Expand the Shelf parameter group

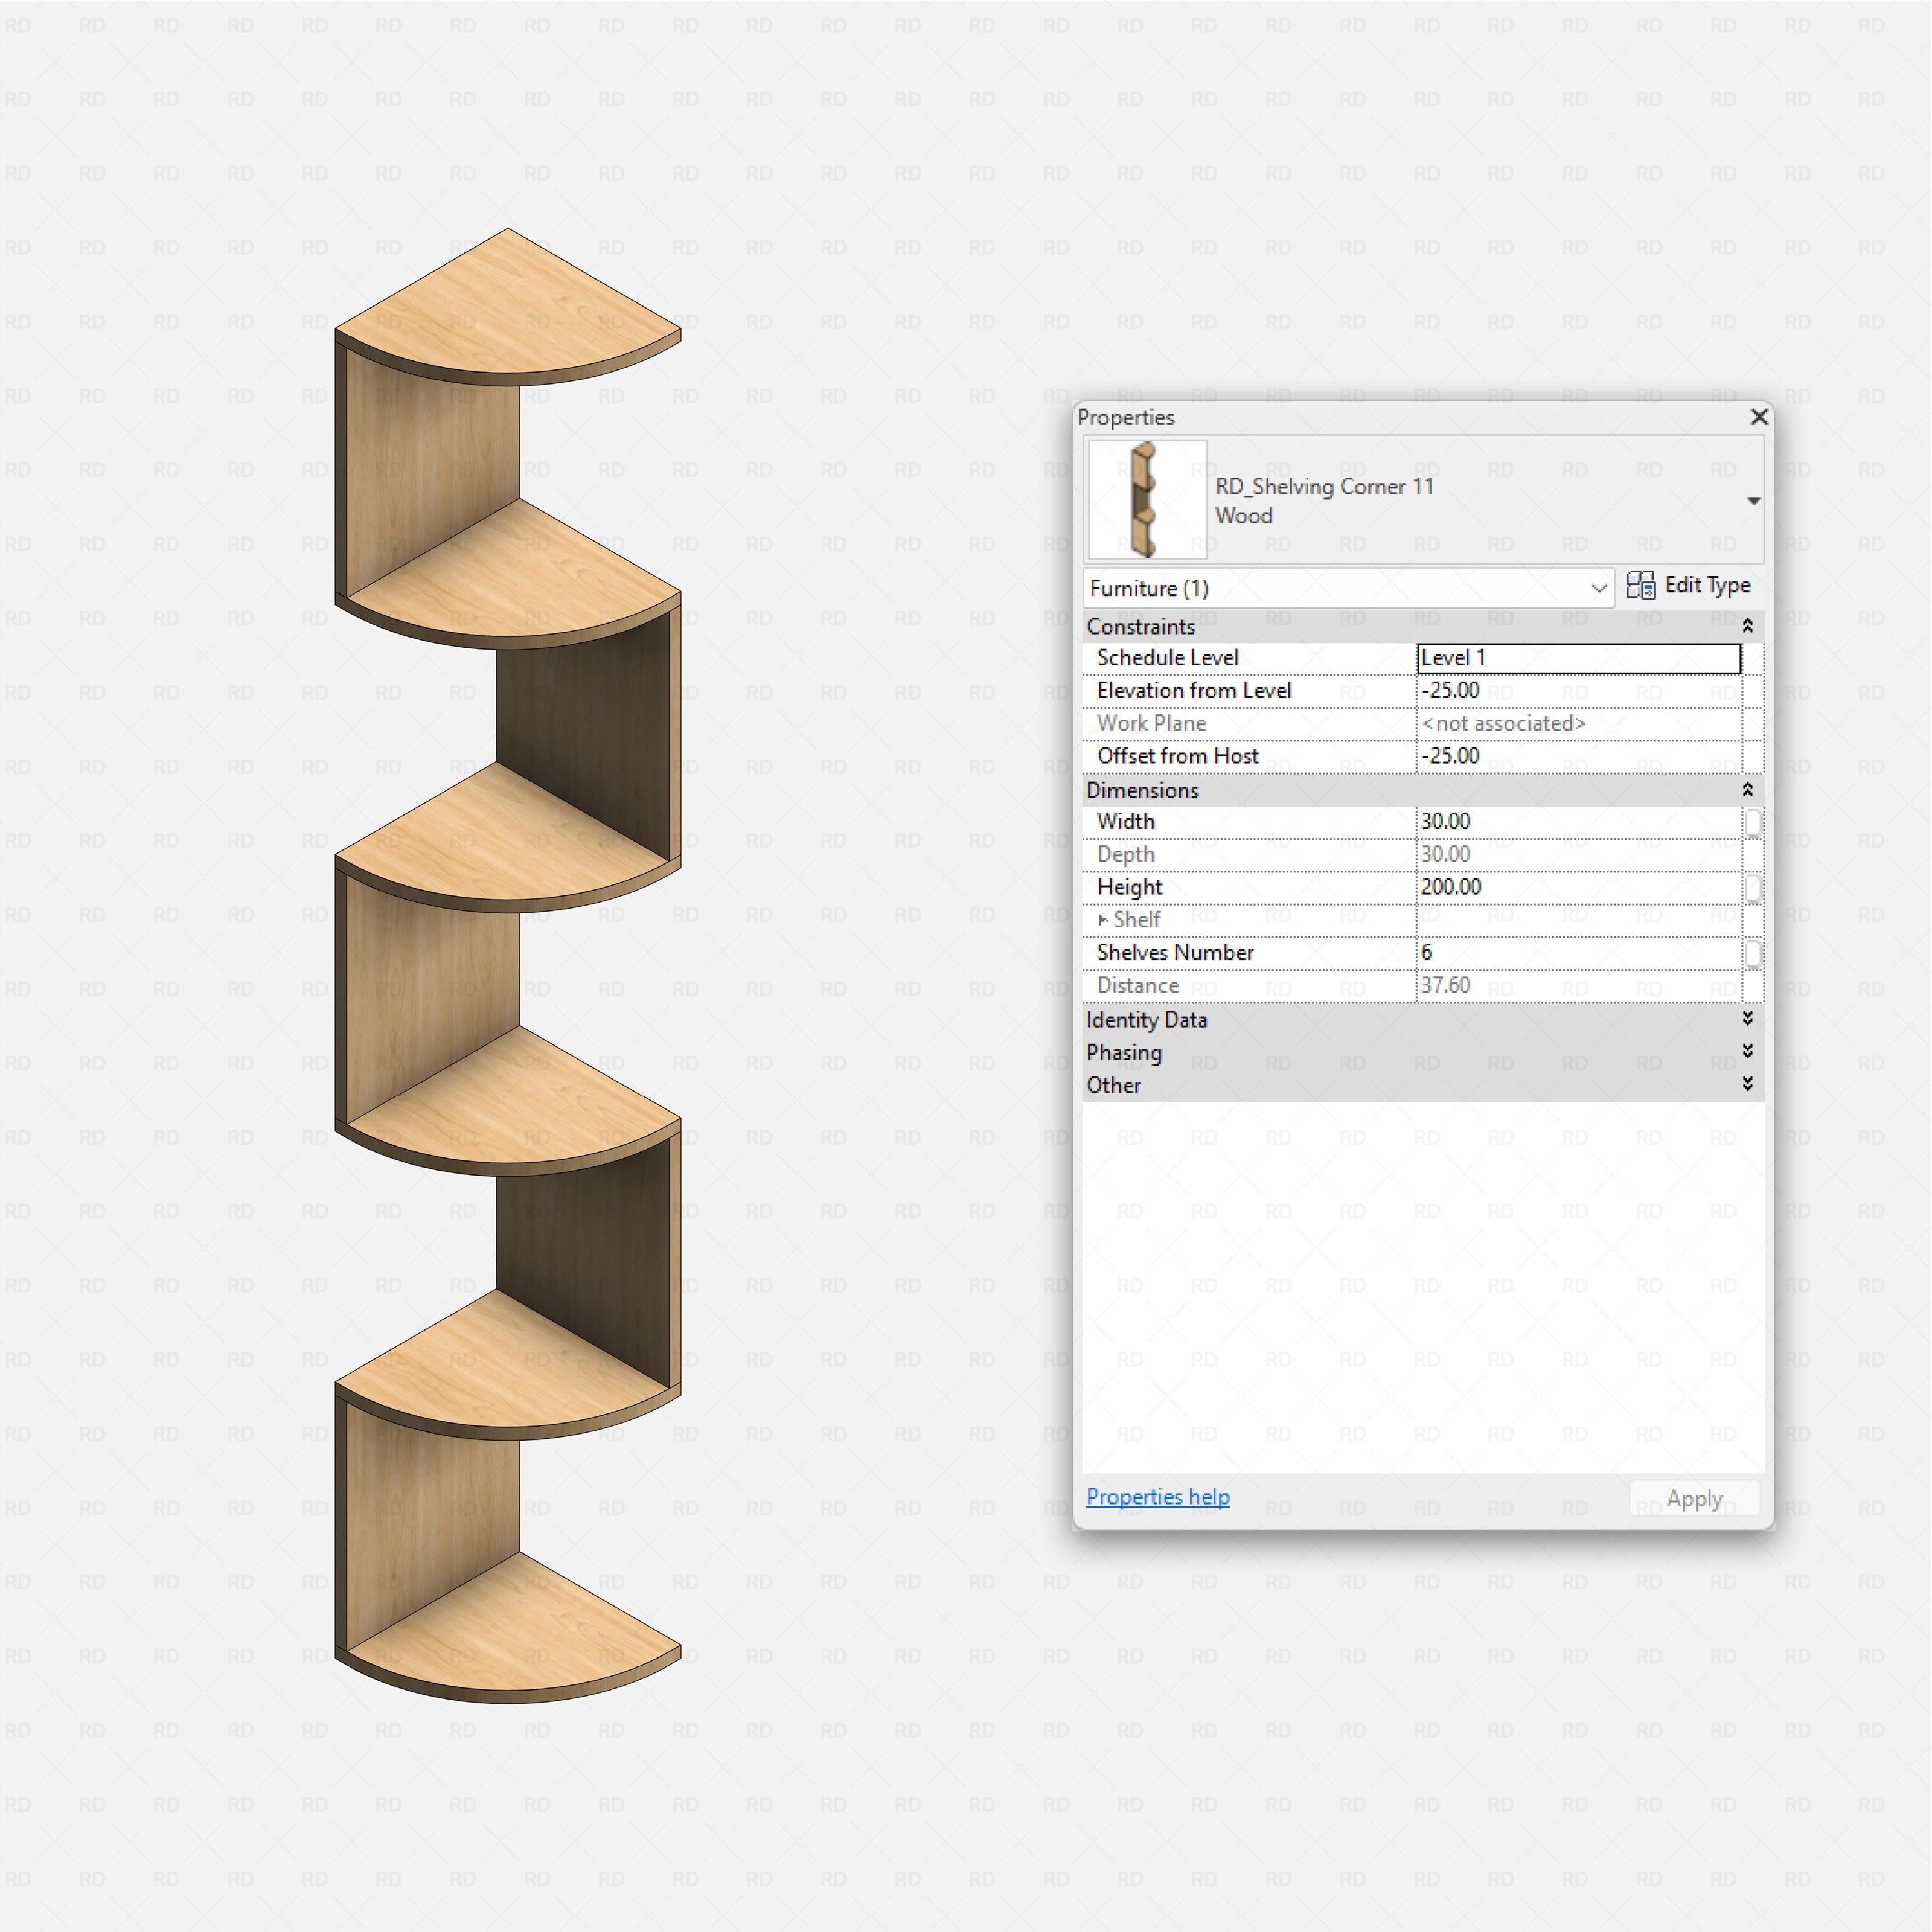pyautogui.click(x=1103, y=919)
